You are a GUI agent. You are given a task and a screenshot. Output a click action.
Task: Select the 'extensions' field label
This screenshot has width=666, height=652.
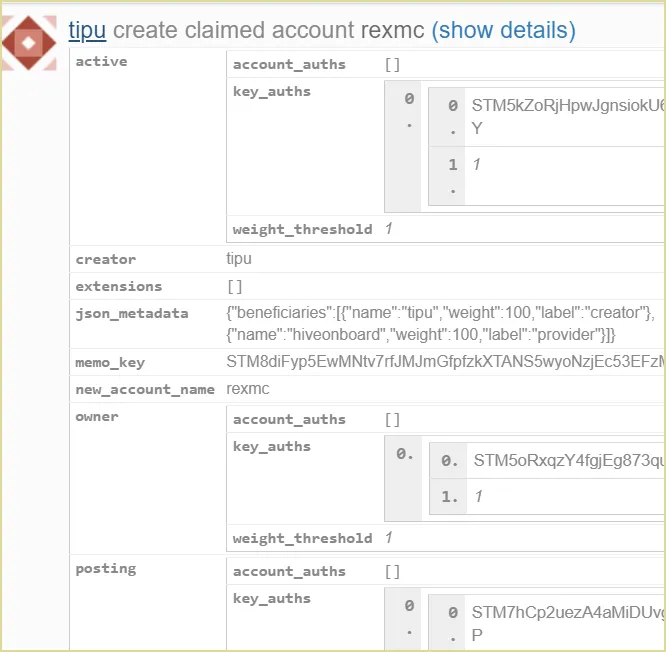click(x=119, y=286)
